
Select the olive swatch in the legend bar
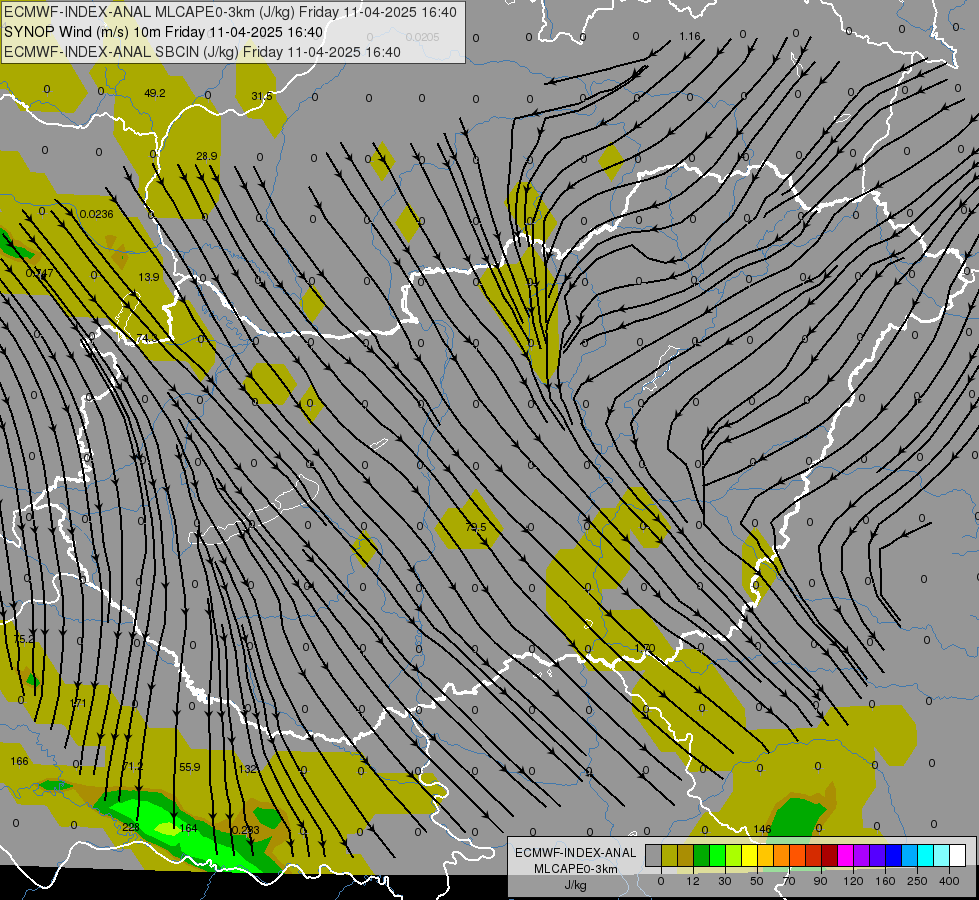(669, 855)
